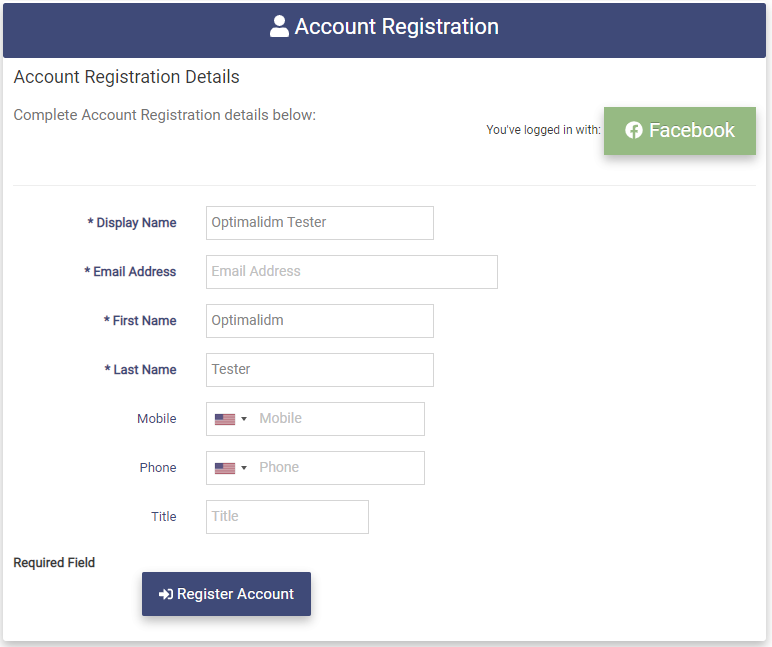Click the user silhouette icon in header
Viewport: 772px width, 647px height.
(280, 27)
